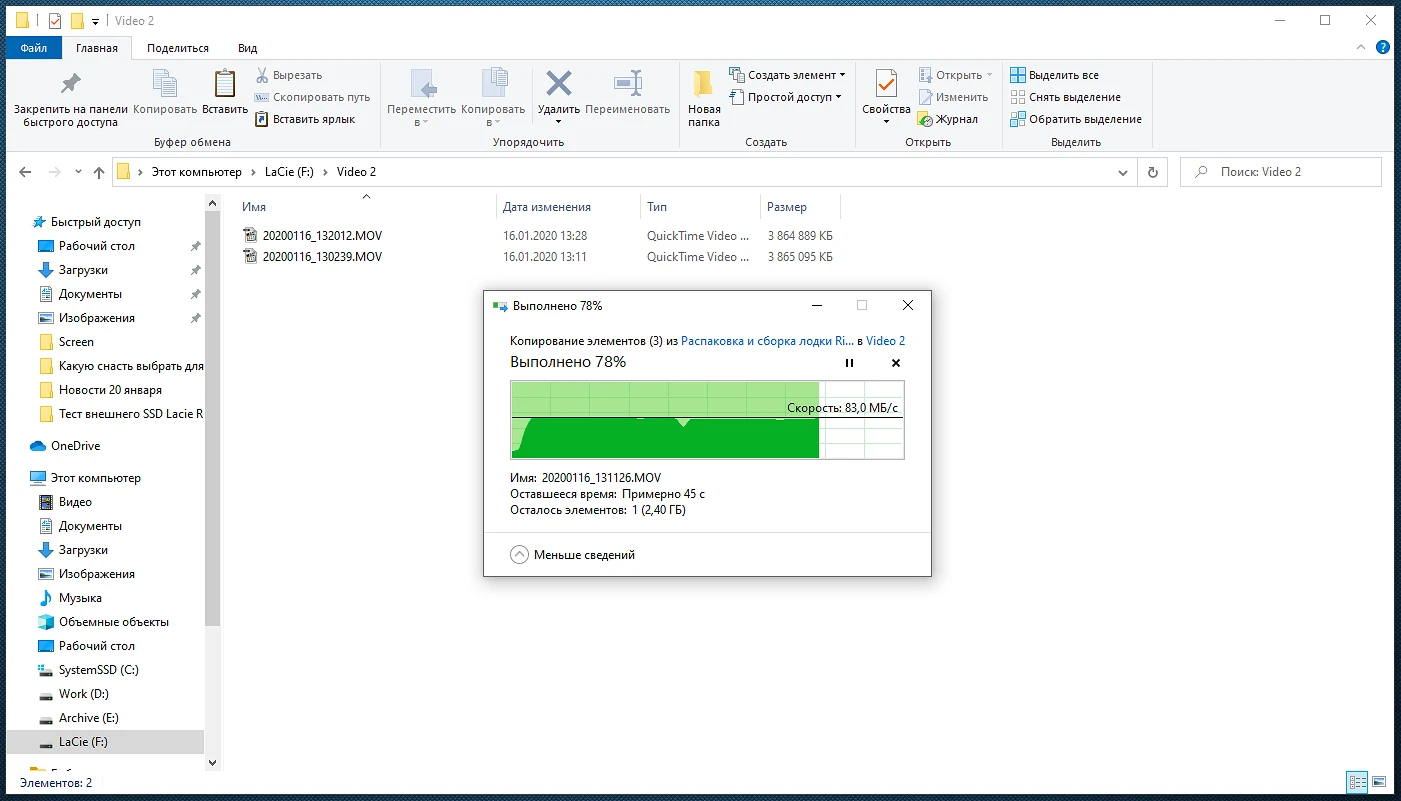Cancel the copy with the X icon
The height and width of the screenshot is (801, 1401).
pos(895,363)
